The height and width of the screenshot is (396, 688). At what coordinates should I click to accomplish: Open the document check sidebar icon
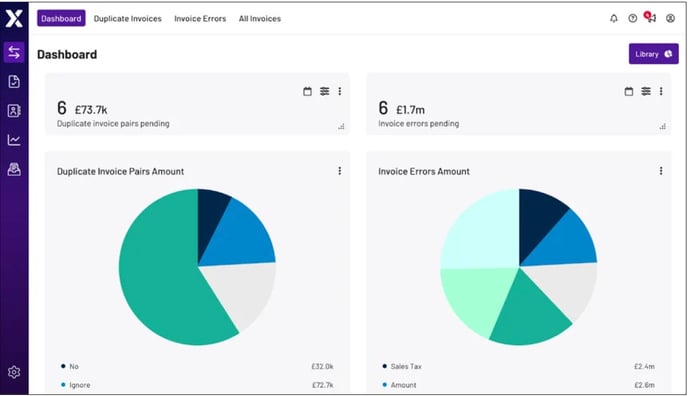14,81
